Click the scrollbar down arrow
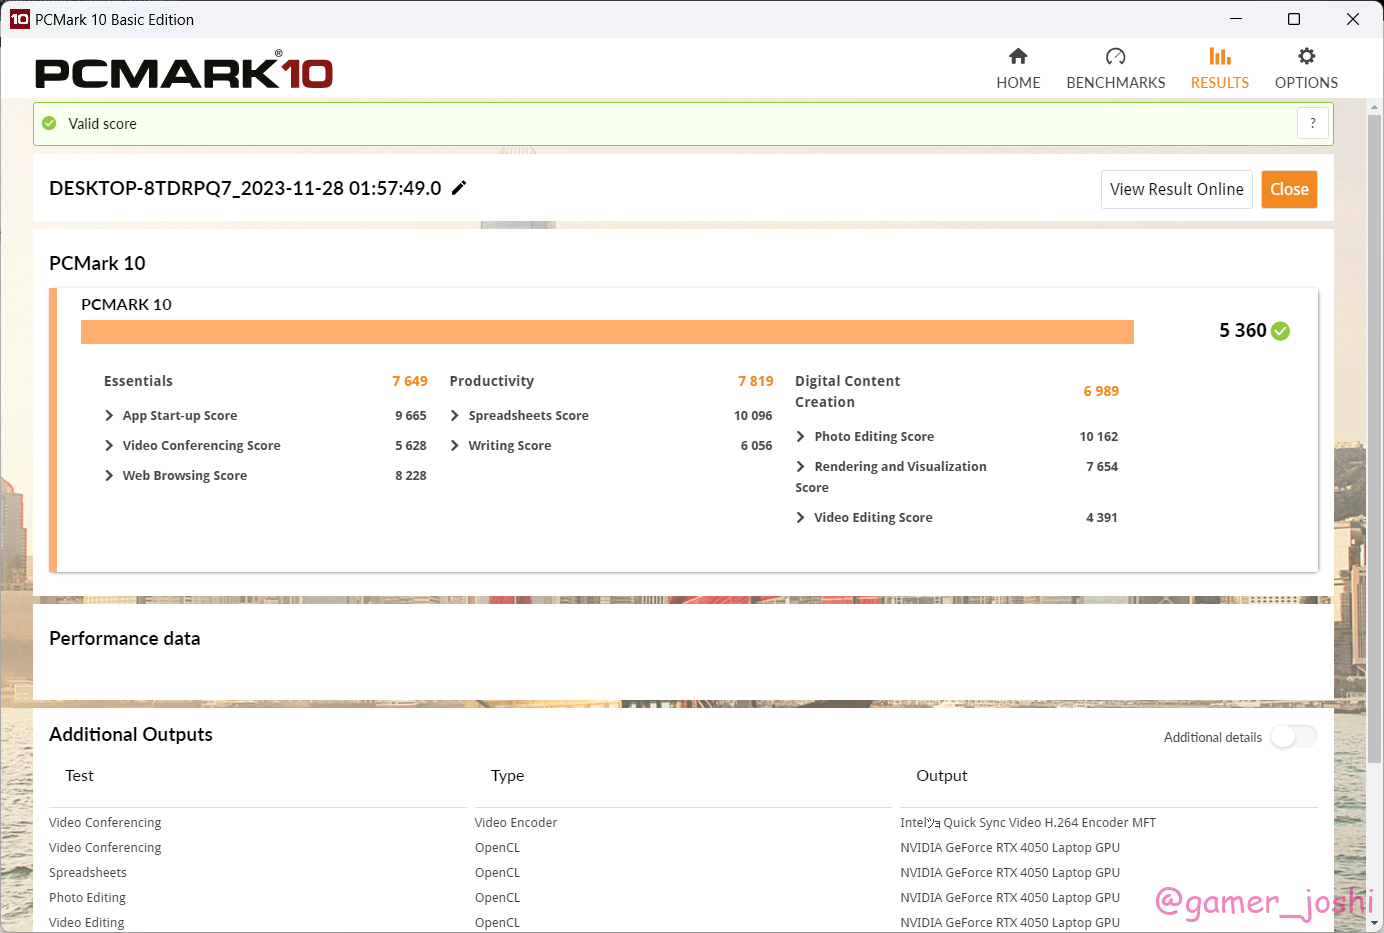1384x933 pixels. [x=1375, y=923]
